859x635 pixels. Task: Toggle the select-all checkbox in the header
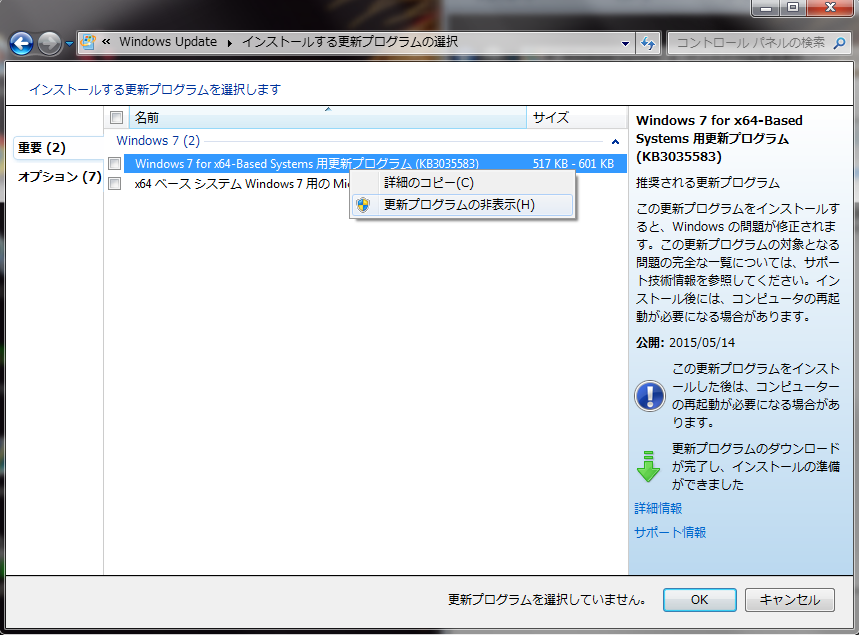click(116, 117)
